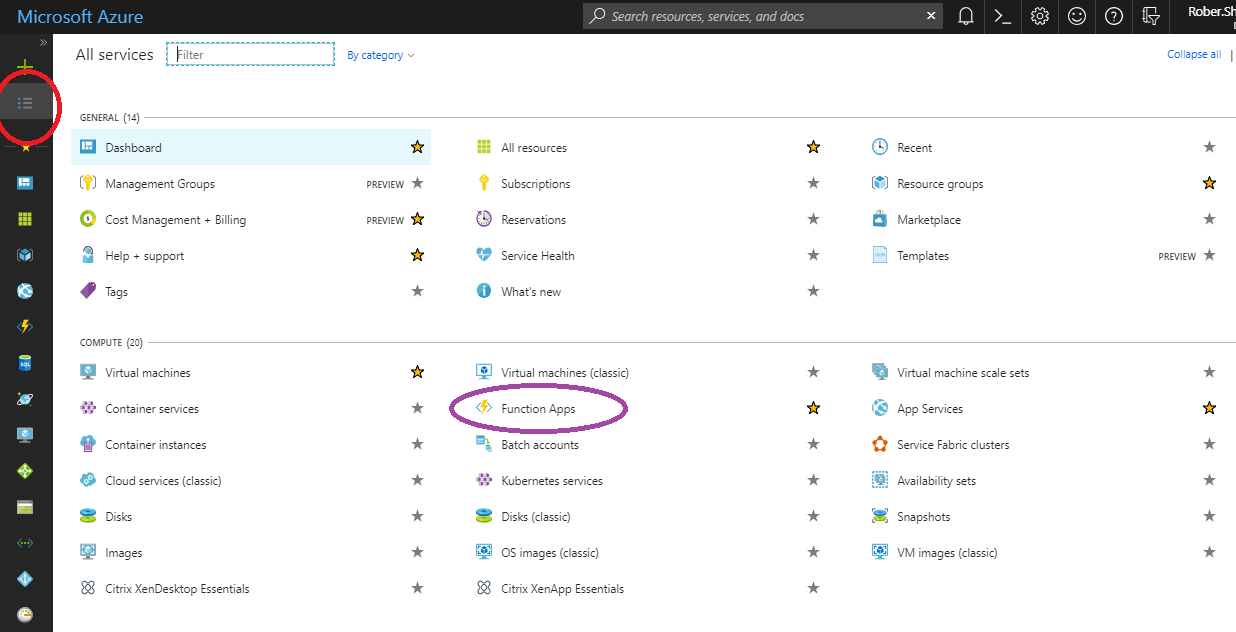This screenshot has width=1236, height=632.
Task: Open Batch accounts
Action: pyautogui.click(x=540, y=445)
